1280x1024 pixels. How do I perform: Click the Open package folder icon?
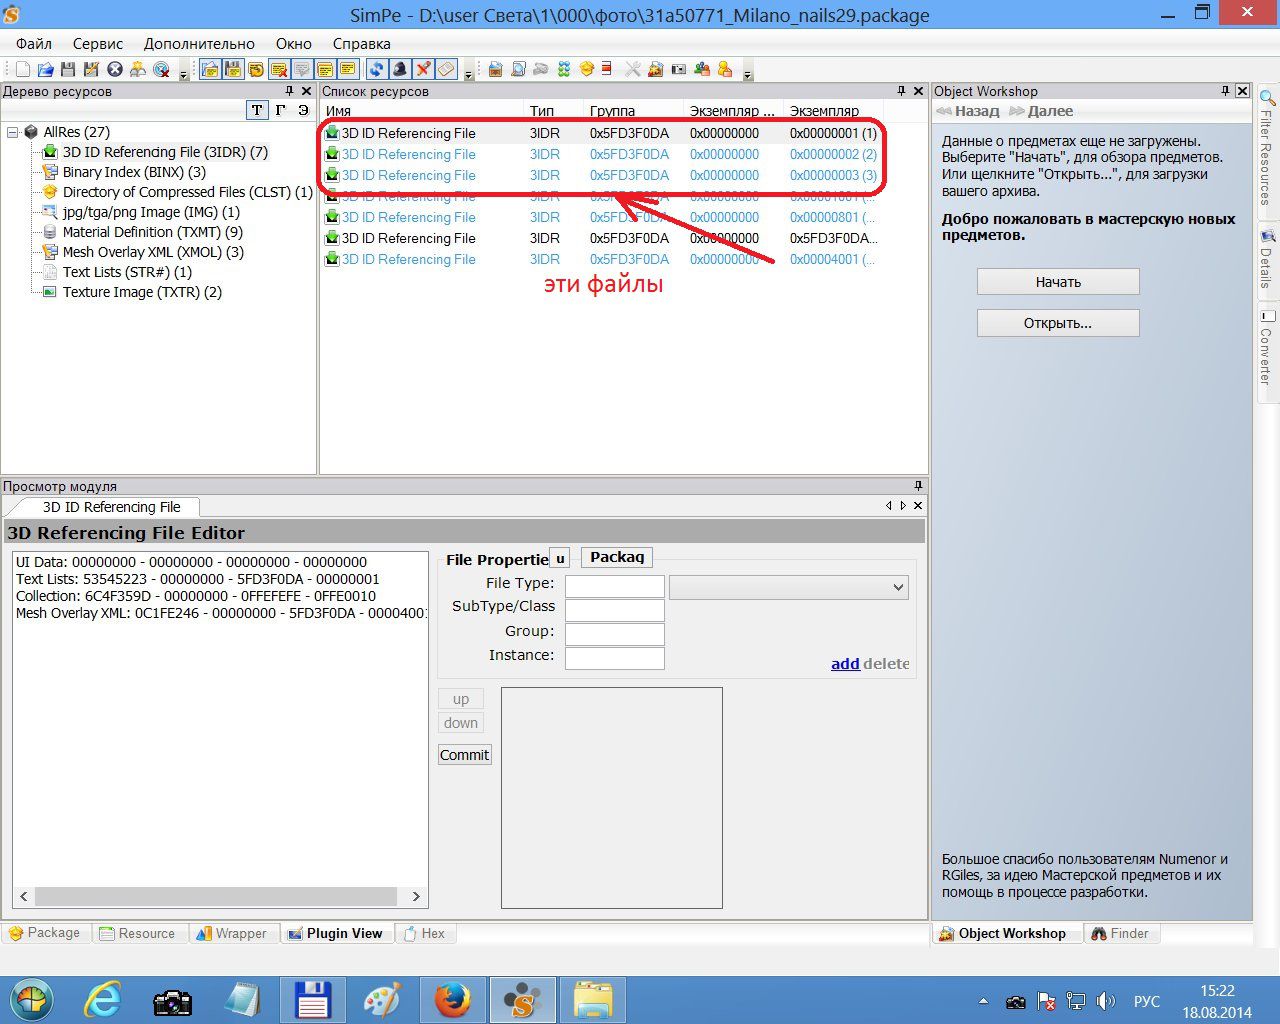pyautogui.click(x=45, y=69)
